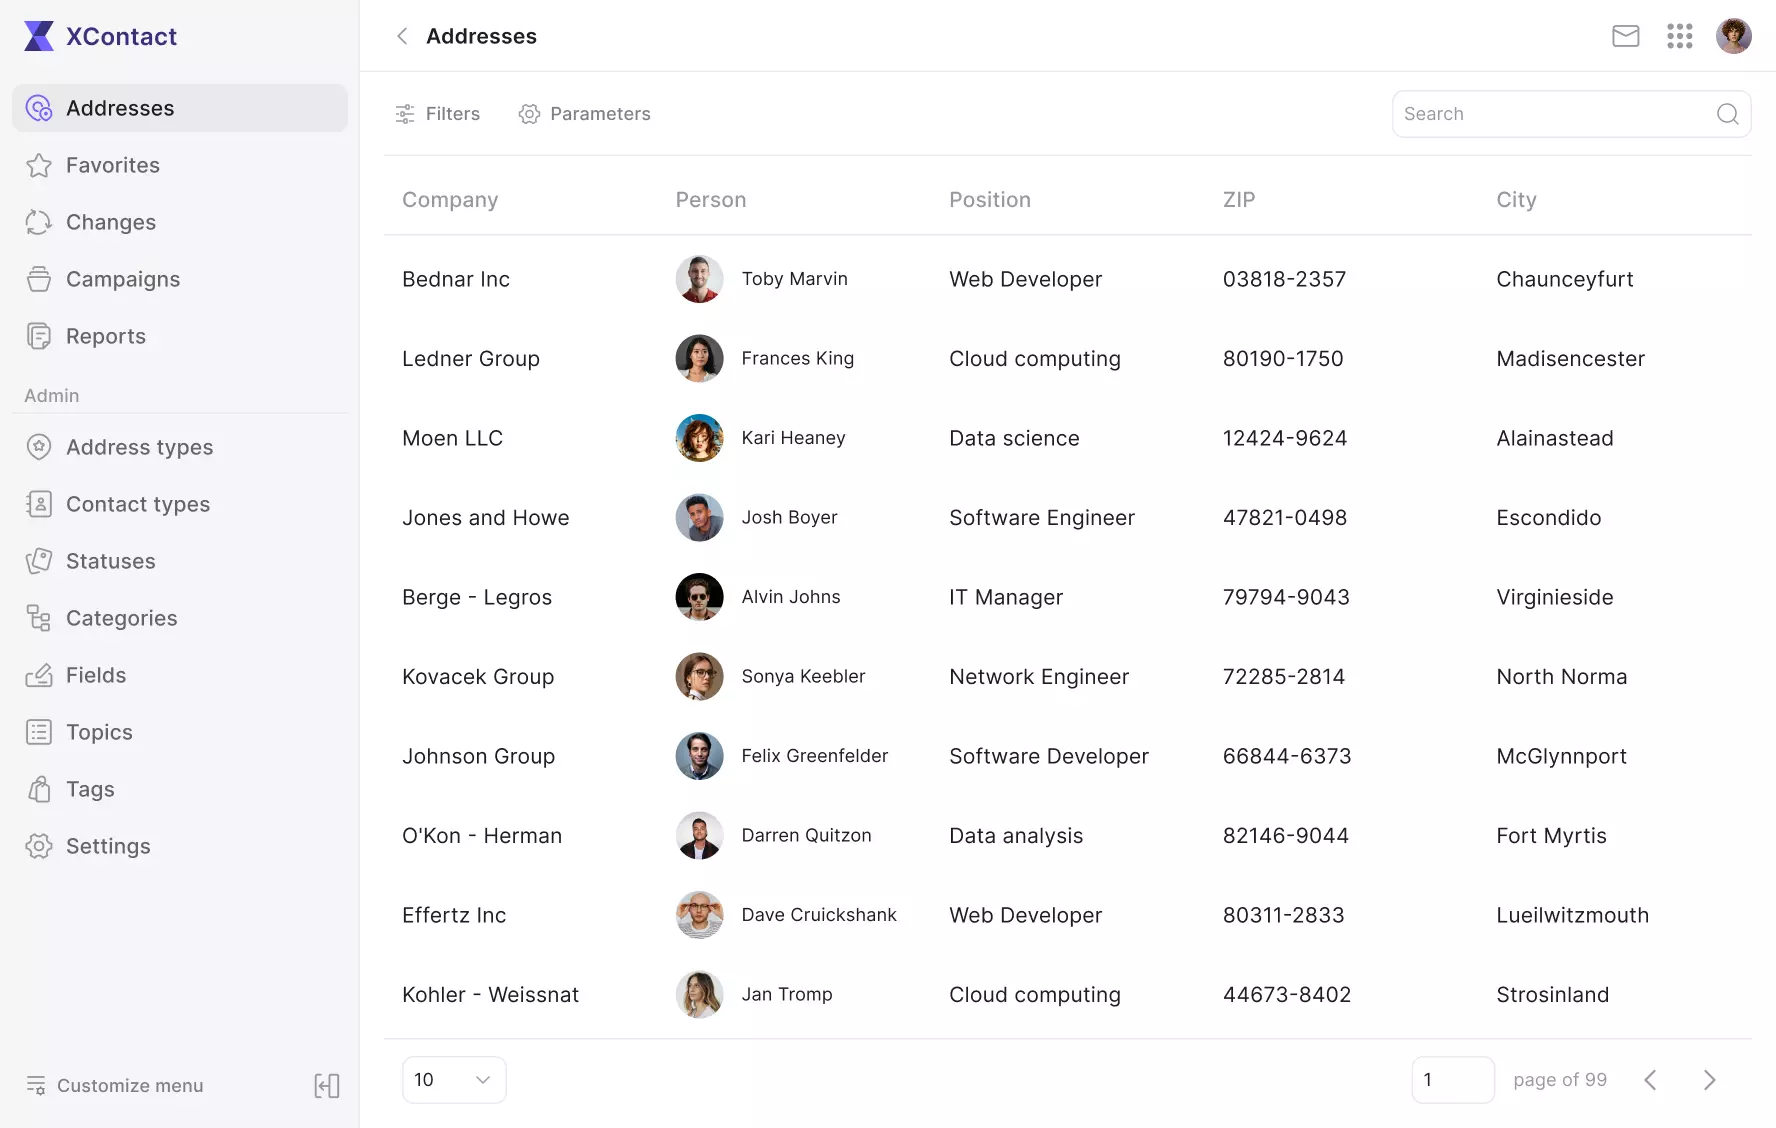1776x1128 pixels.
Task: Open Reports in the sidebar
Action: pyautogui.click(x=180, y=336)
